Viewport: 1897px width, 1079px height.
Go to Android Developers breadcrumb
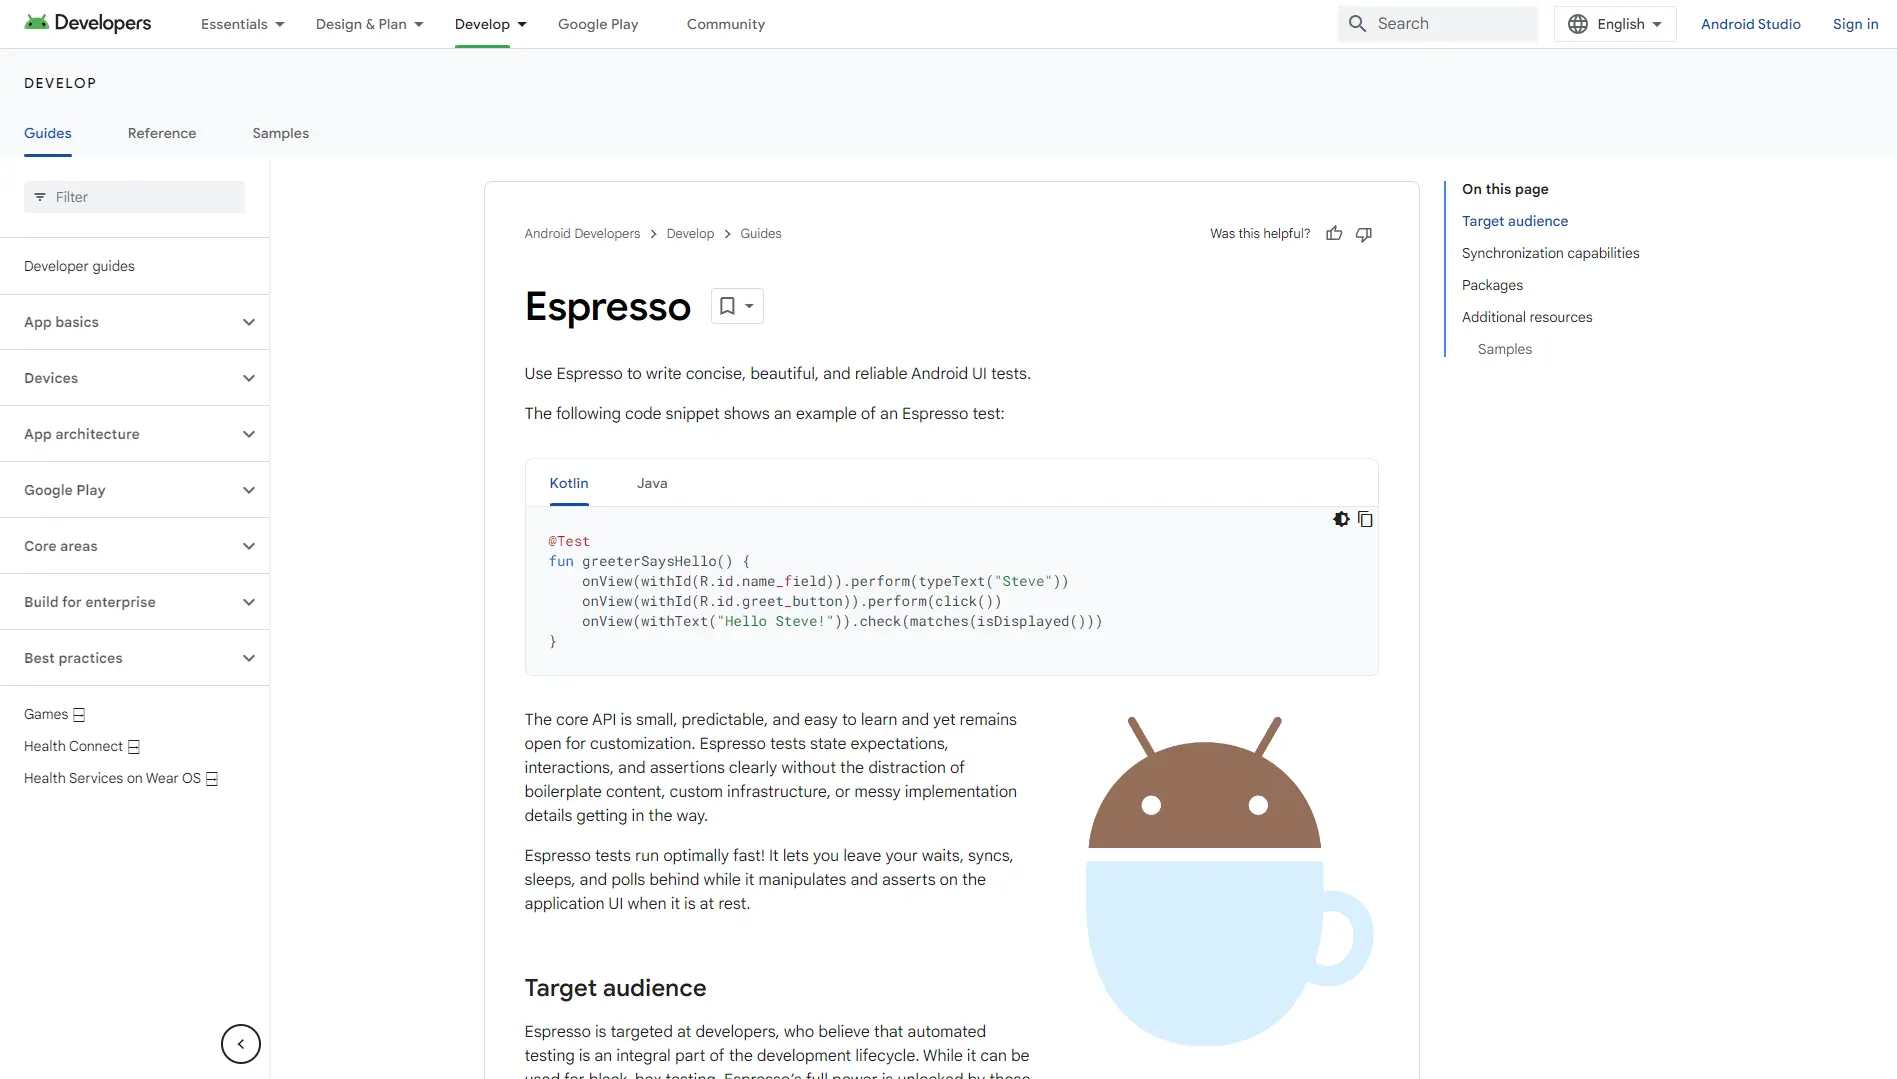[x=582, y=233]
